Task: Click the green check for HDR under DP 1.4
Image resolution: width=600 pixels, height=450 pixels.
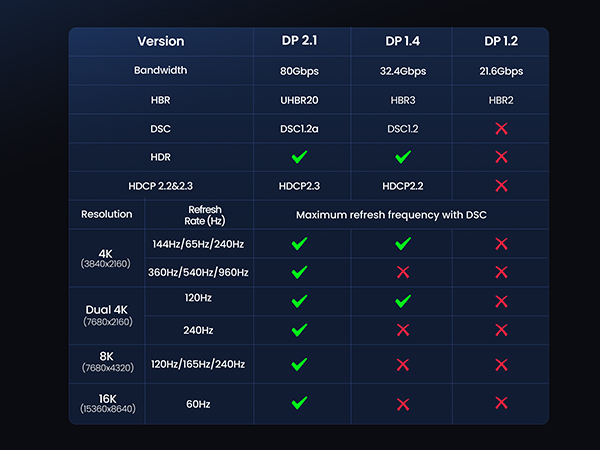Action: pos(403,157)
